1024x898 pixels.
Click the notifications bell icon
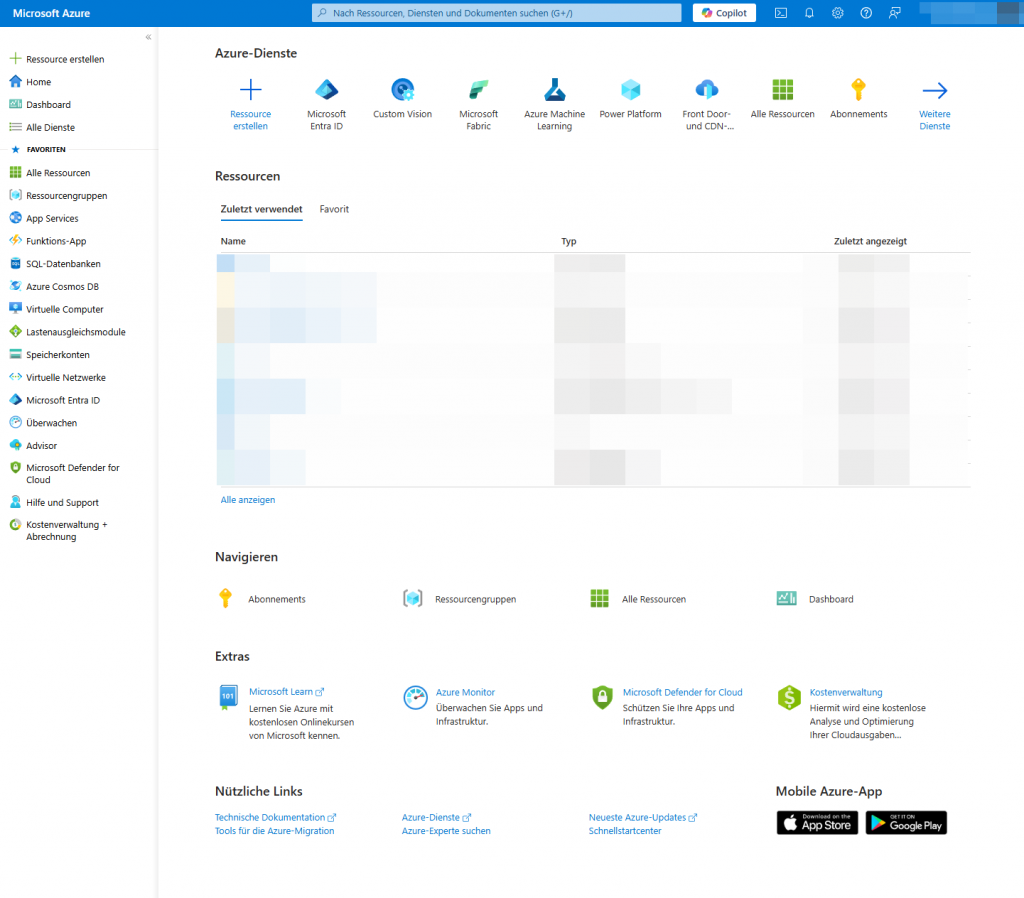click(809, 13)
